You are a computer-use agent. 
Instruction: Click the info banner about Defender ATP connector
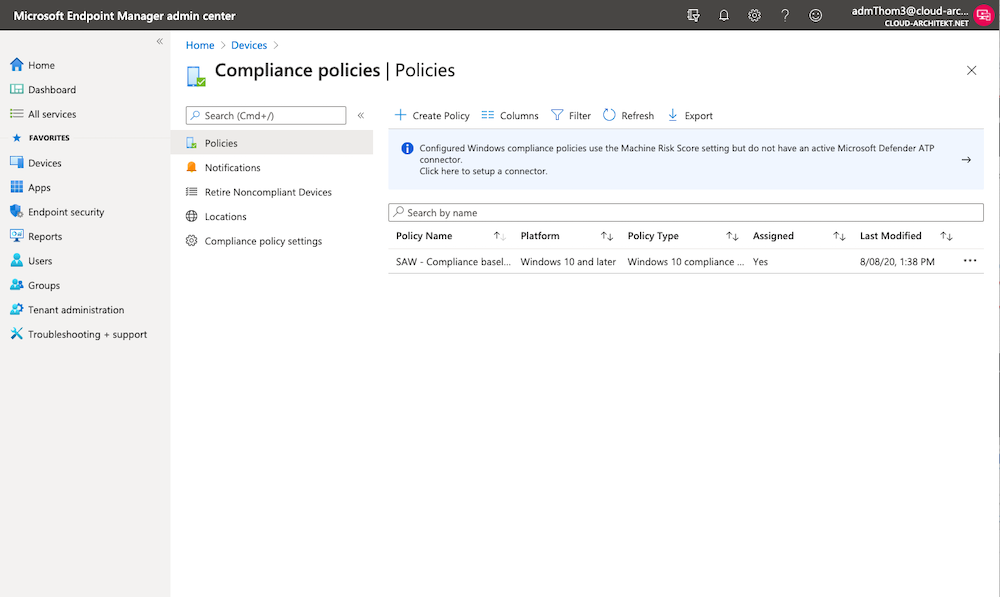[686, 159]
